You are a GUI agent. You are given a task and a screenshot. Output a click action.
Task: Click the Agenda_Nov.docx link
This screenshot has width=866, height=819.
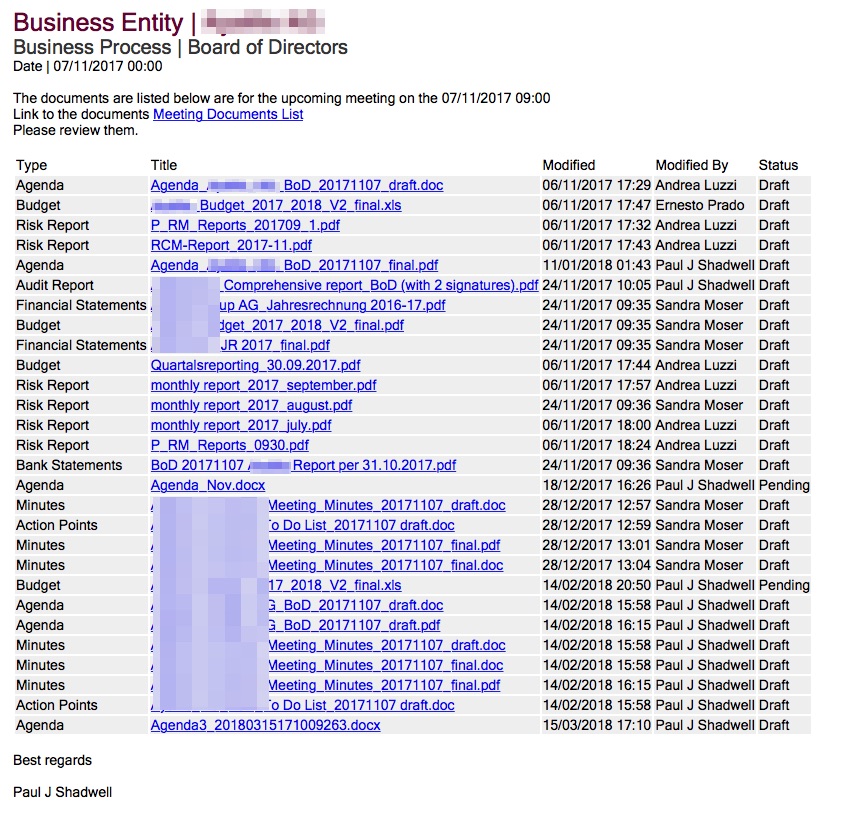(x=208, y=485)
